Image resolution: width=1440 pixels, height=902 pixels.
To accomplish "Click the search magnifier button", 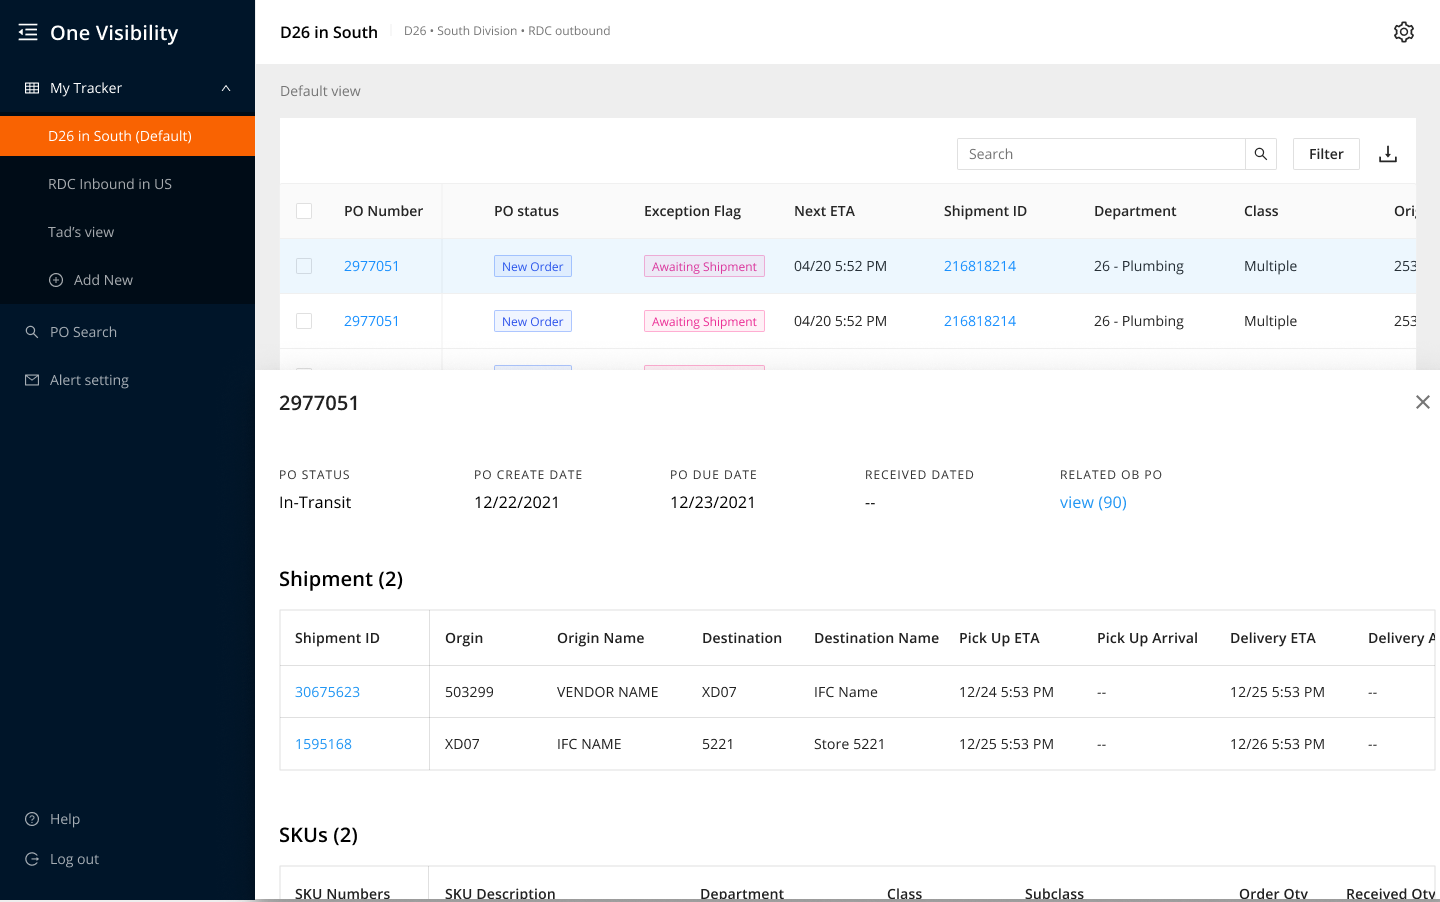I will [x=1261, y=154].
